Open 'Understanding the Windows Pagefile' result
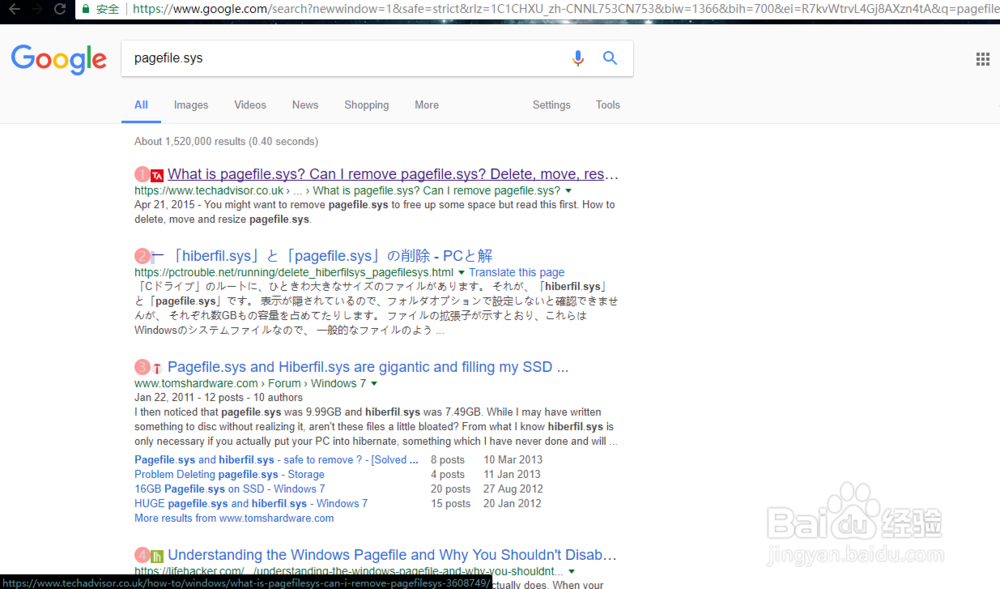The height and width of the screenshot is (589, 1000). [392, 555]
